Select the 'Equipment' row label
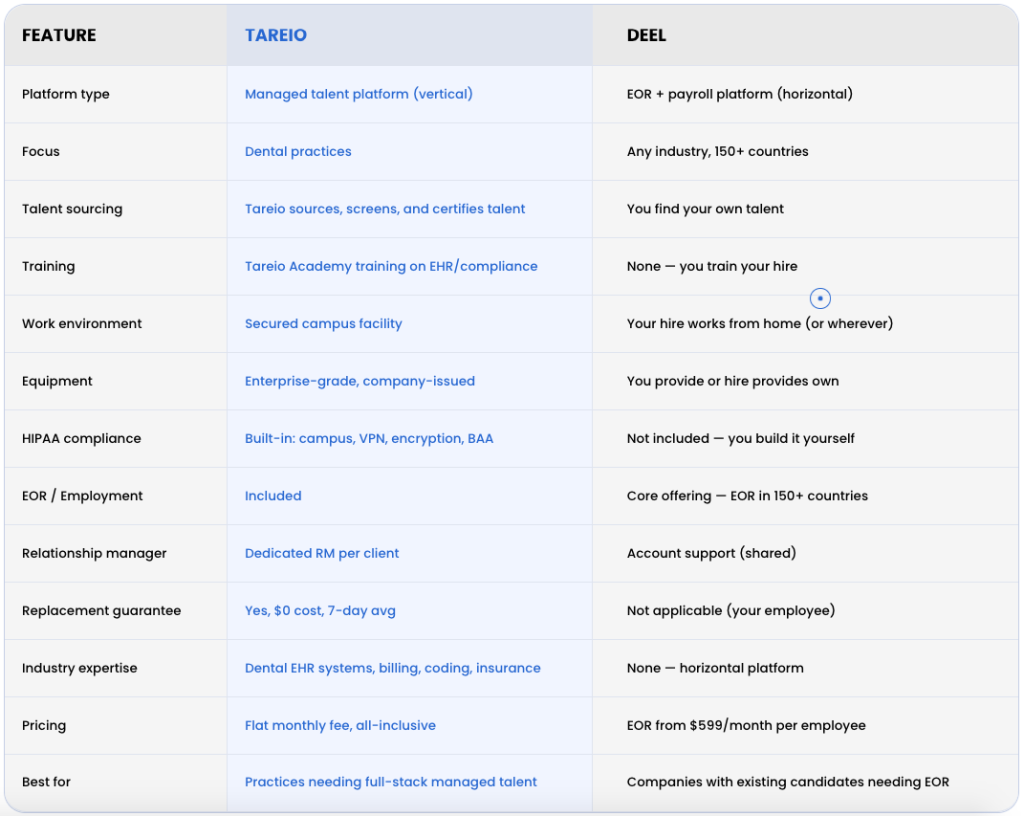 [57, 381]
